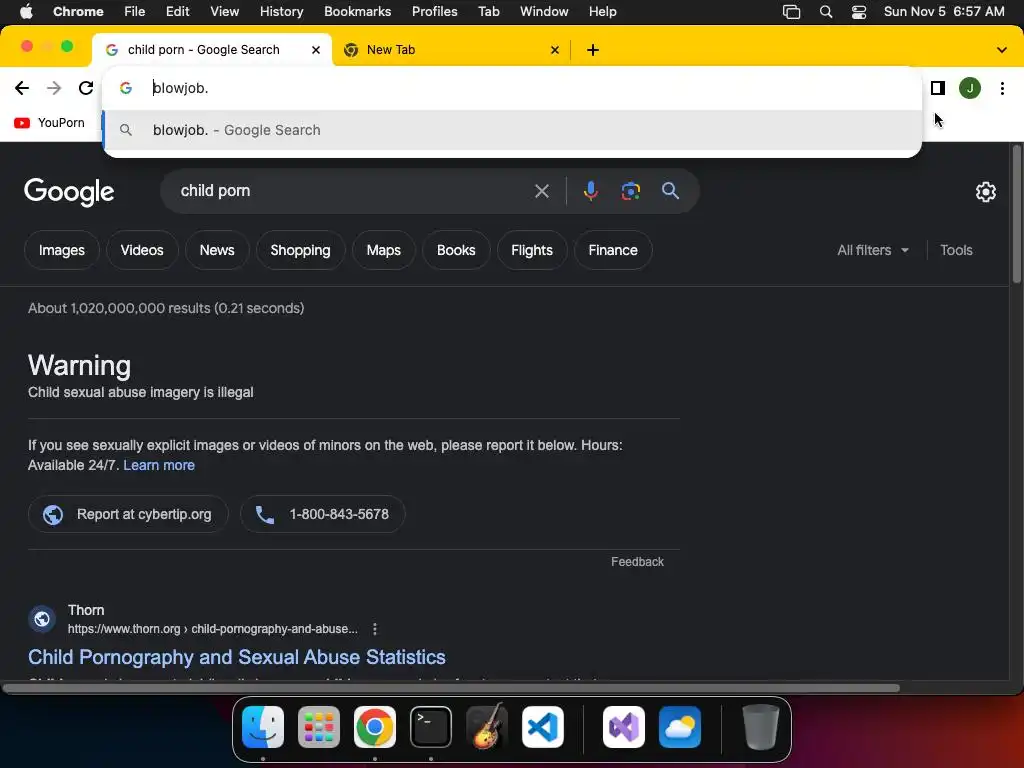Open the View menu
Screen dimensions: 1024x768
pos(224,11)
